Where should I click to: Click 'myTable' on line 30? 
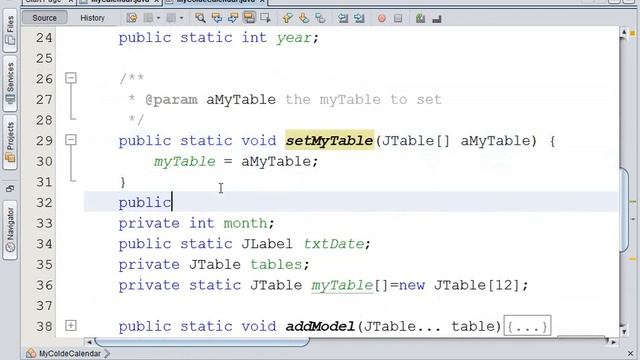[184, 162]
